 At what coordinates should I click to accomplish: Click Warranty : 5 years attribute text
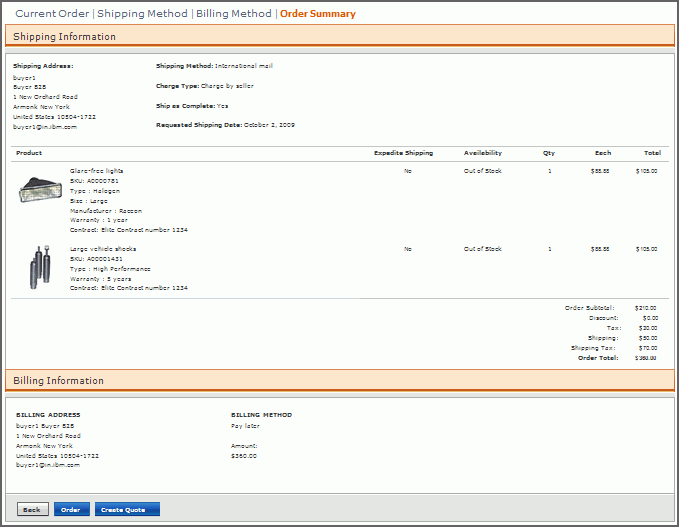100,279
